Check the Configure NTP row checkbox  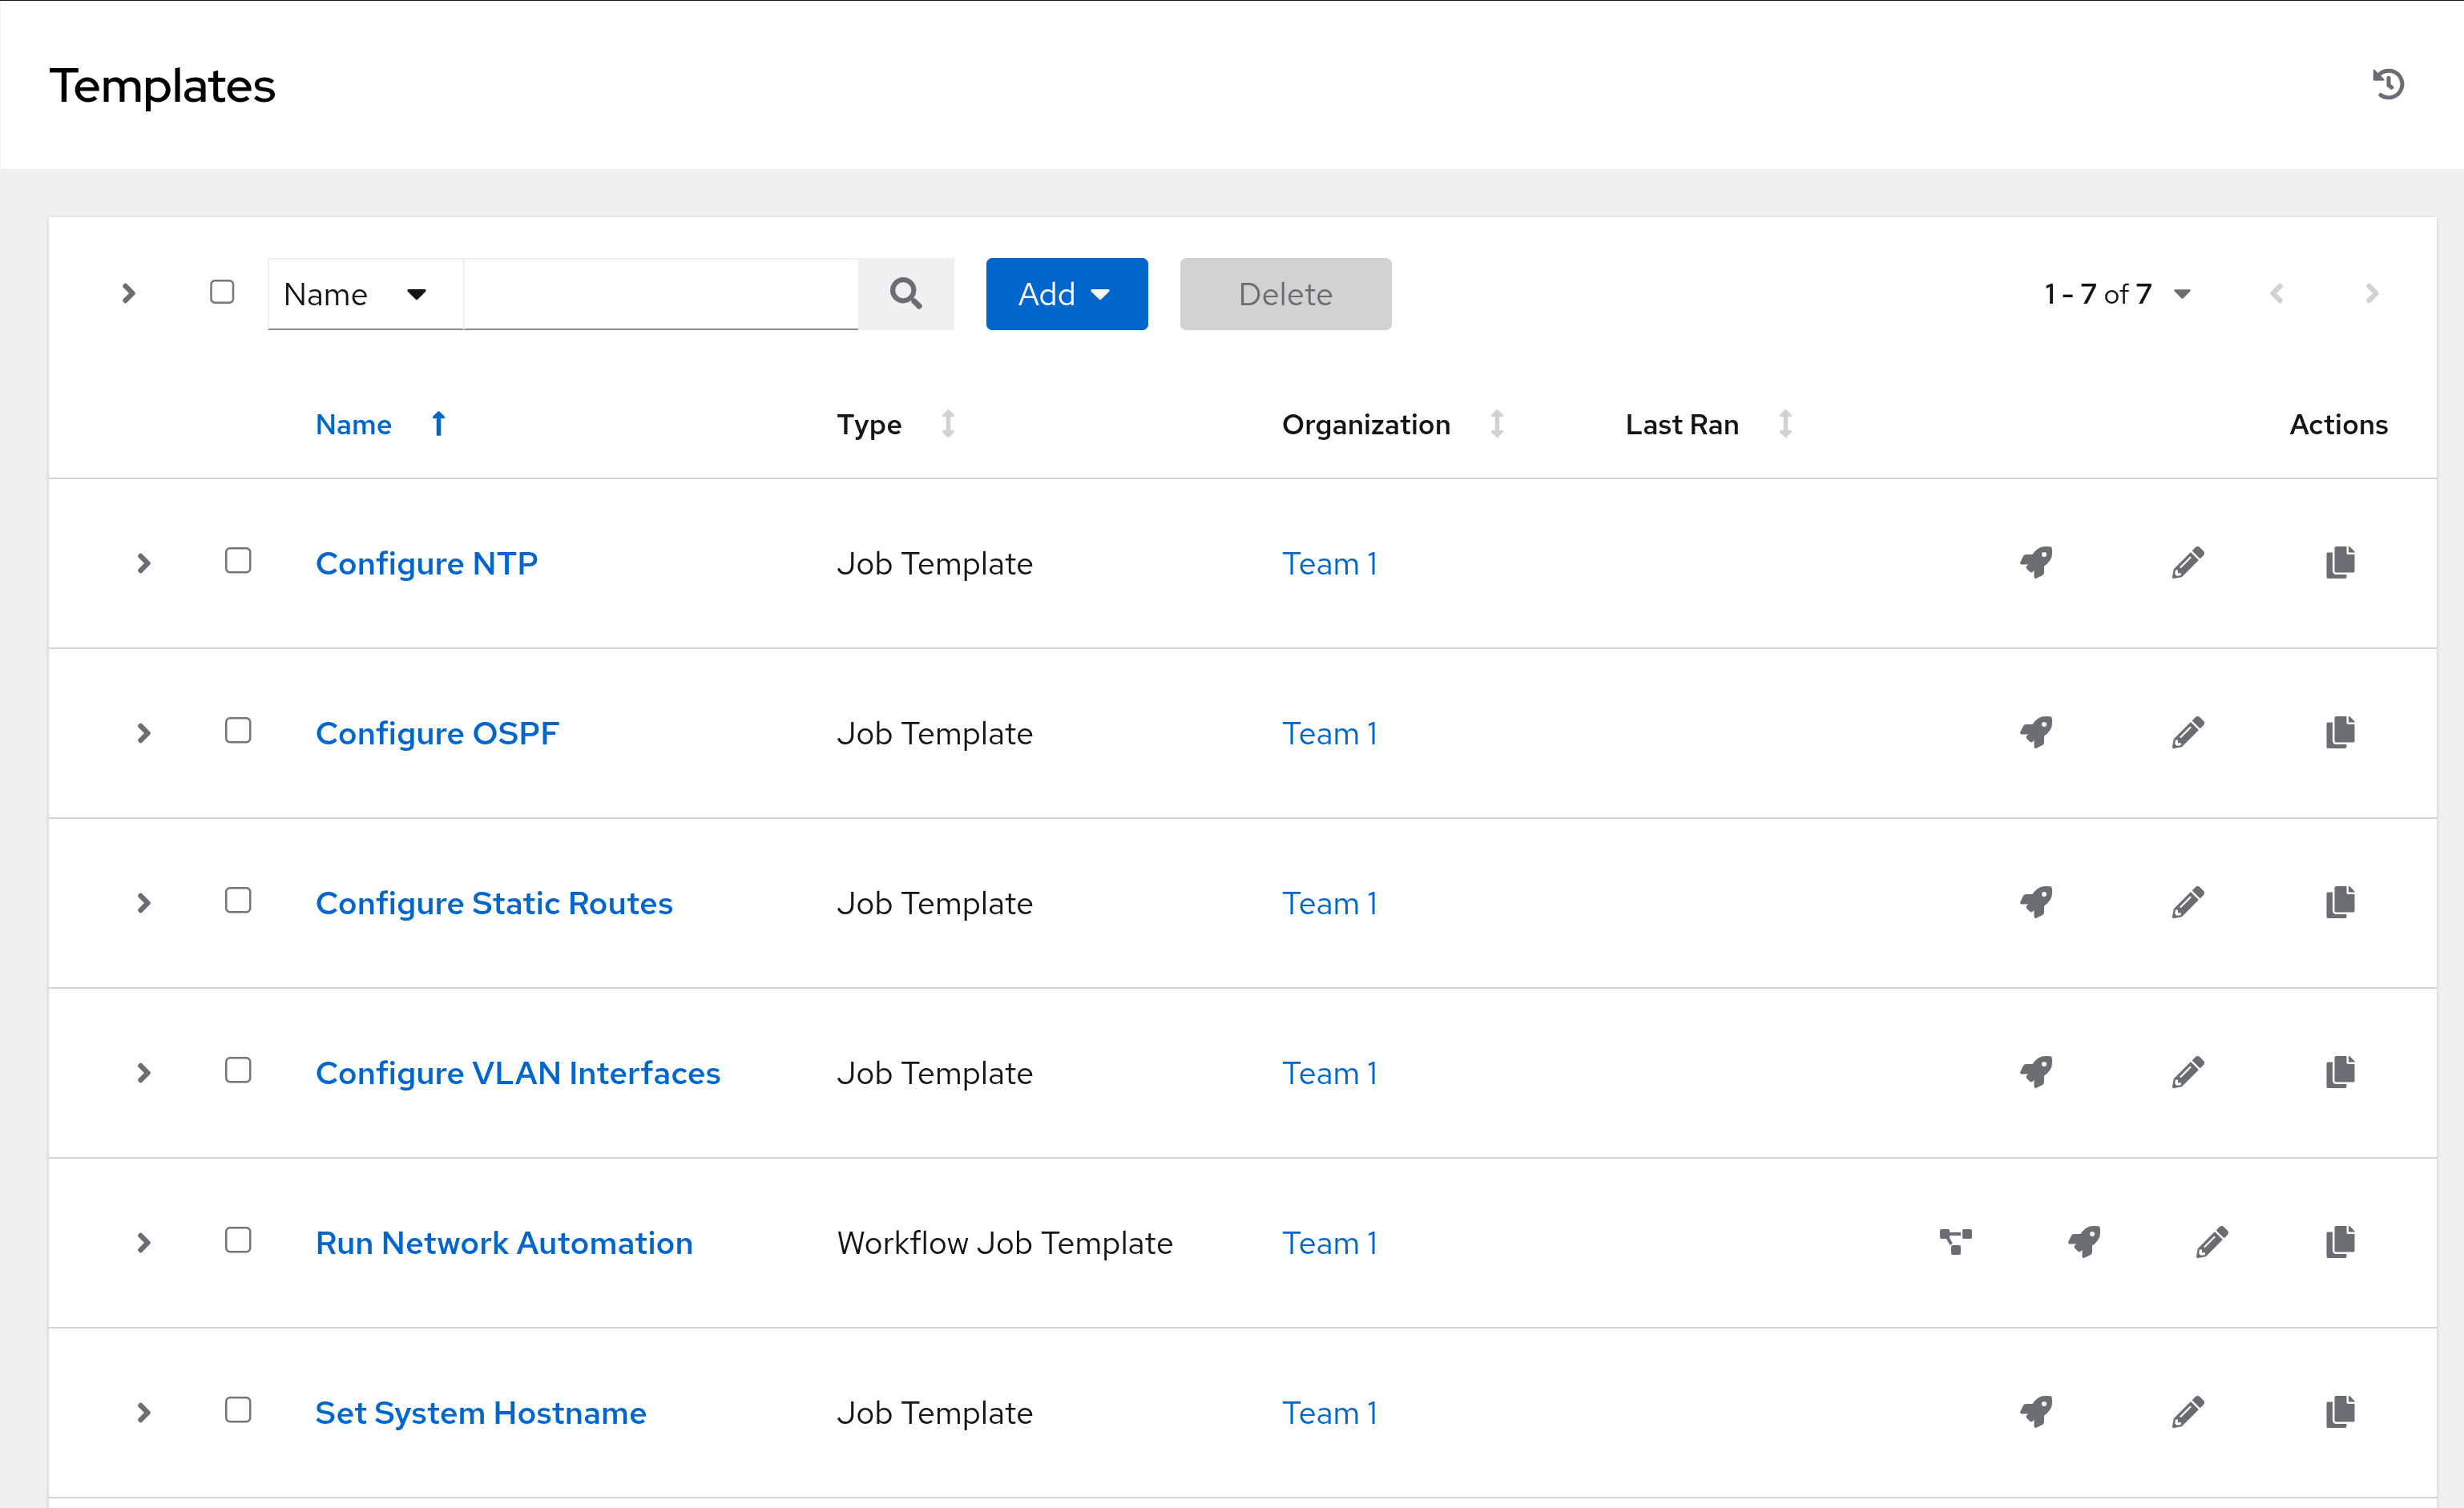pyautogui.click(x=238, y=561)
